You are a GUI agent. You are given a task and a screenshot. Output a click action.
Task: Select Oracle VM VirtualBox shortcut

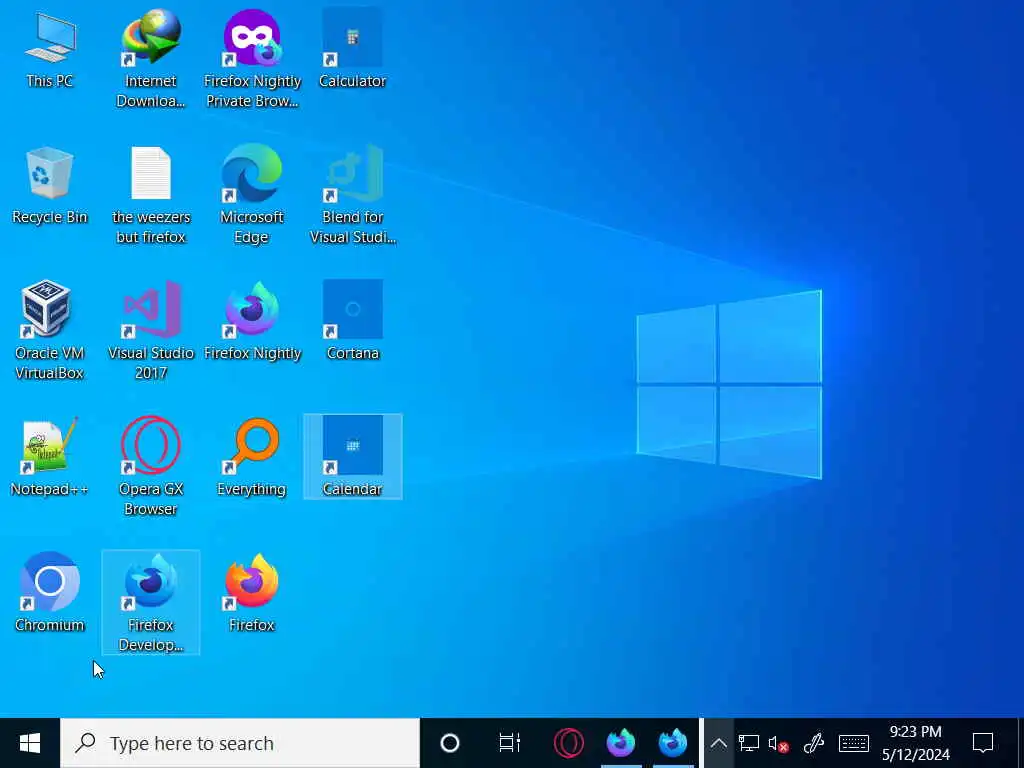pyautogui.click(x=50, y=330)
